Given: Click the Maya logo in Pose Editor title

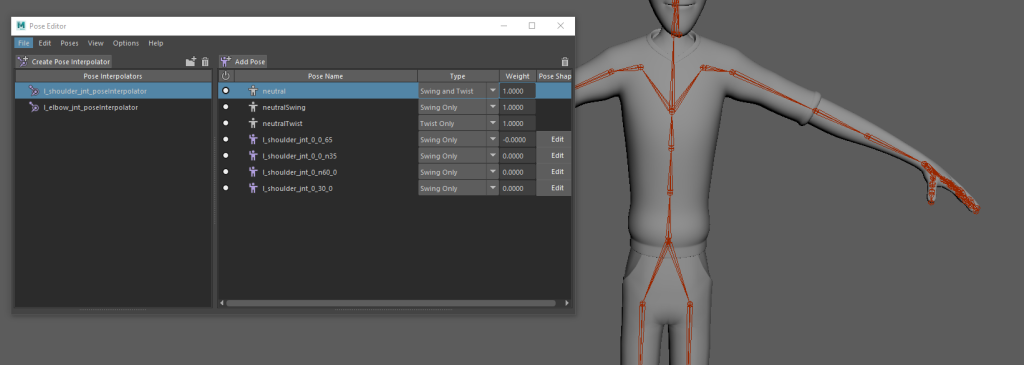Looking at the screenshot, I should pyautogui.click(x=21, y=26).
